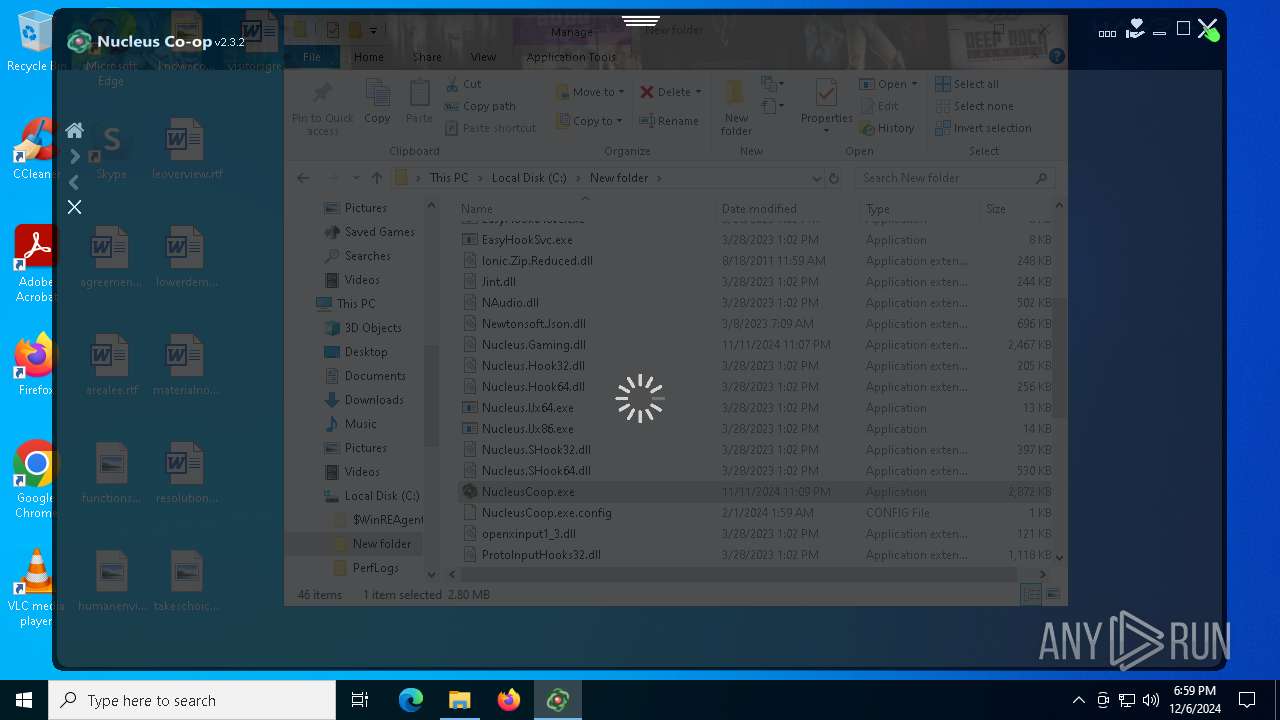Close the Nucleus Co-op window

pos(1207,29)
